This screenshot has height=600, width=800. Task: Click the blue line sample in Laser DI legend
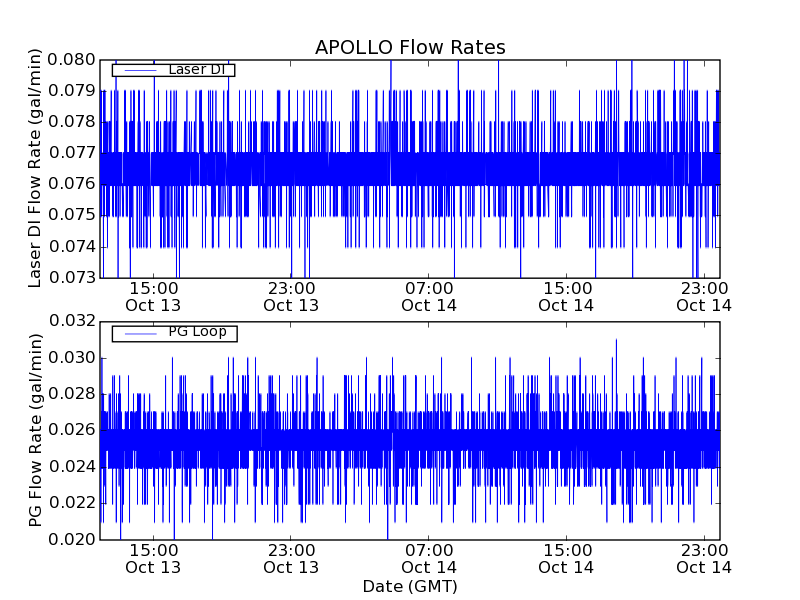click(x=140, y=70)
